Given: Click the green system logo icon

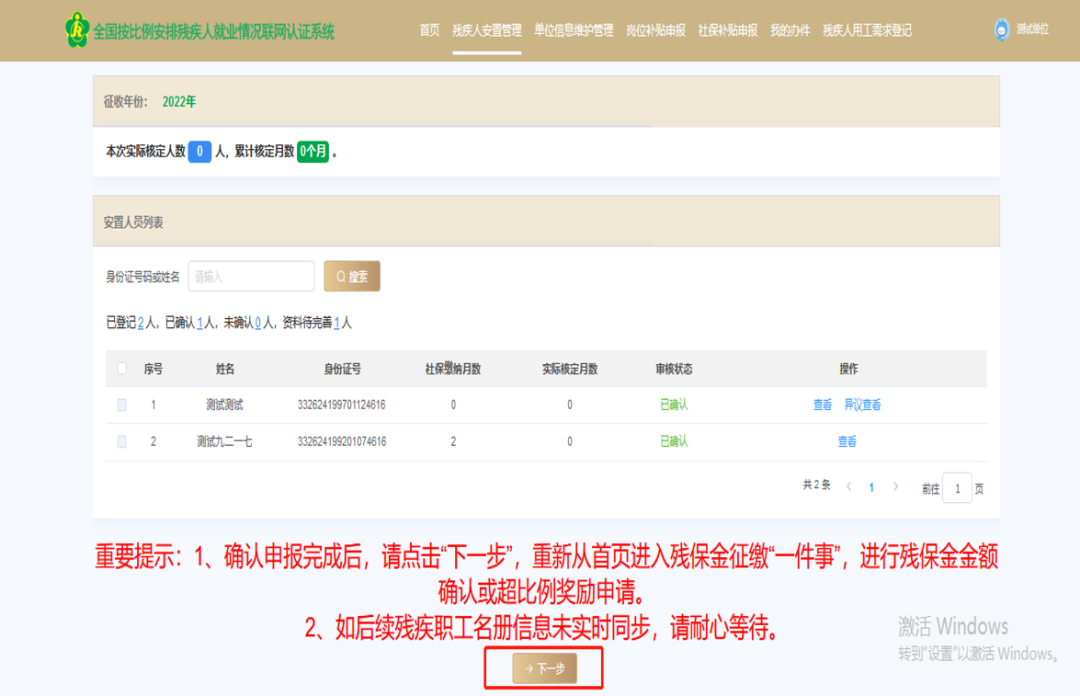Looking at the screenshot, I should (77, 31).
